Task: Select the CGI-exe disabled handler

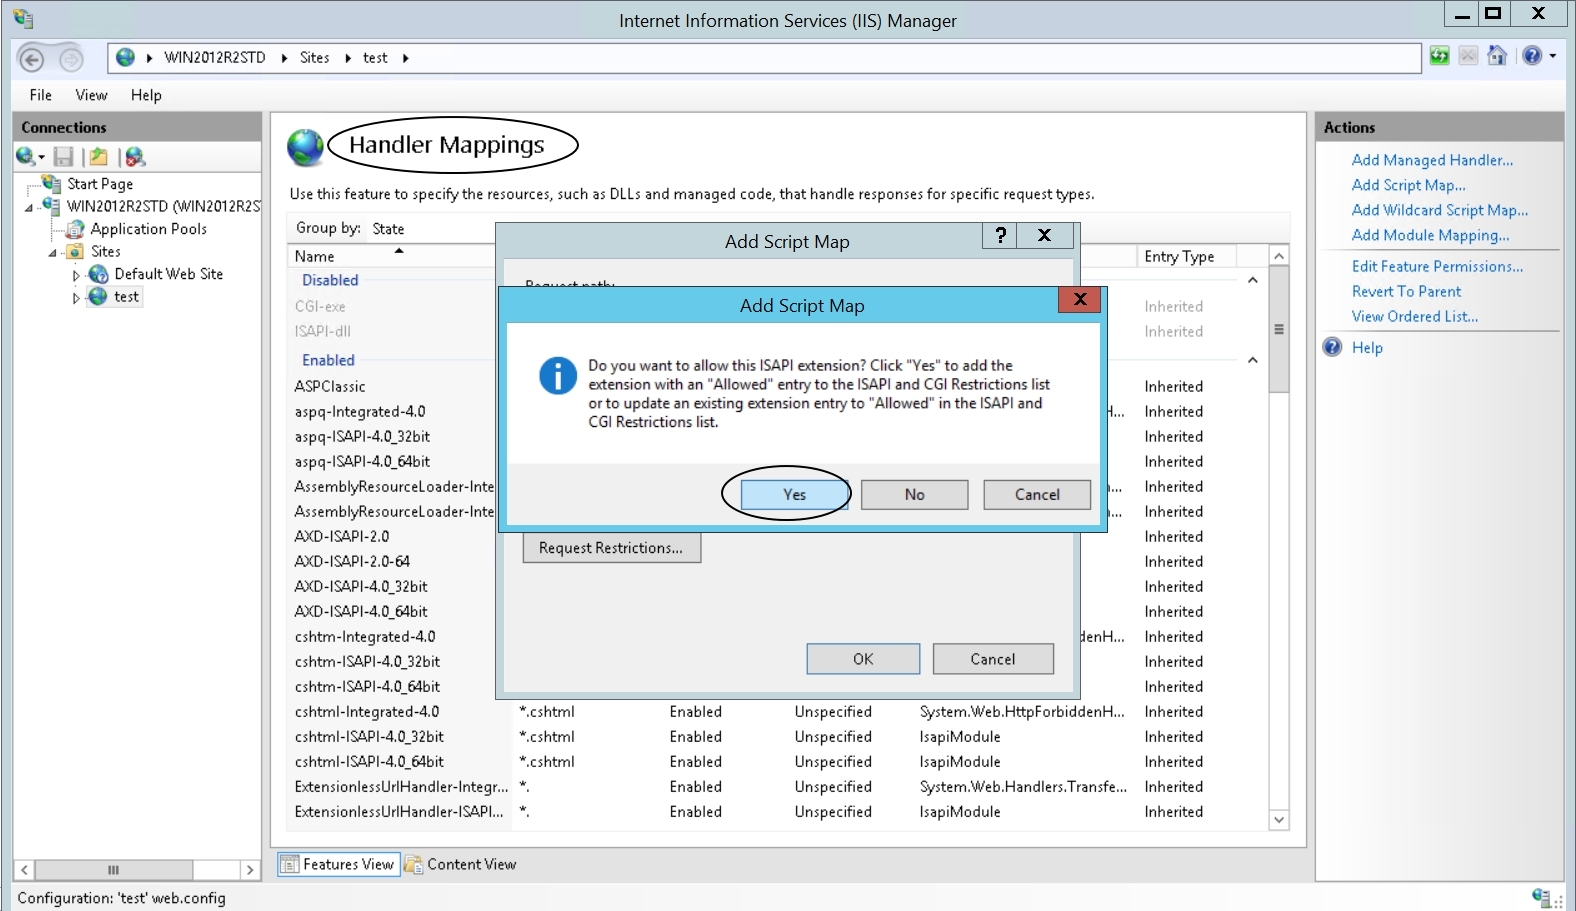Action: tap(320, 306)
